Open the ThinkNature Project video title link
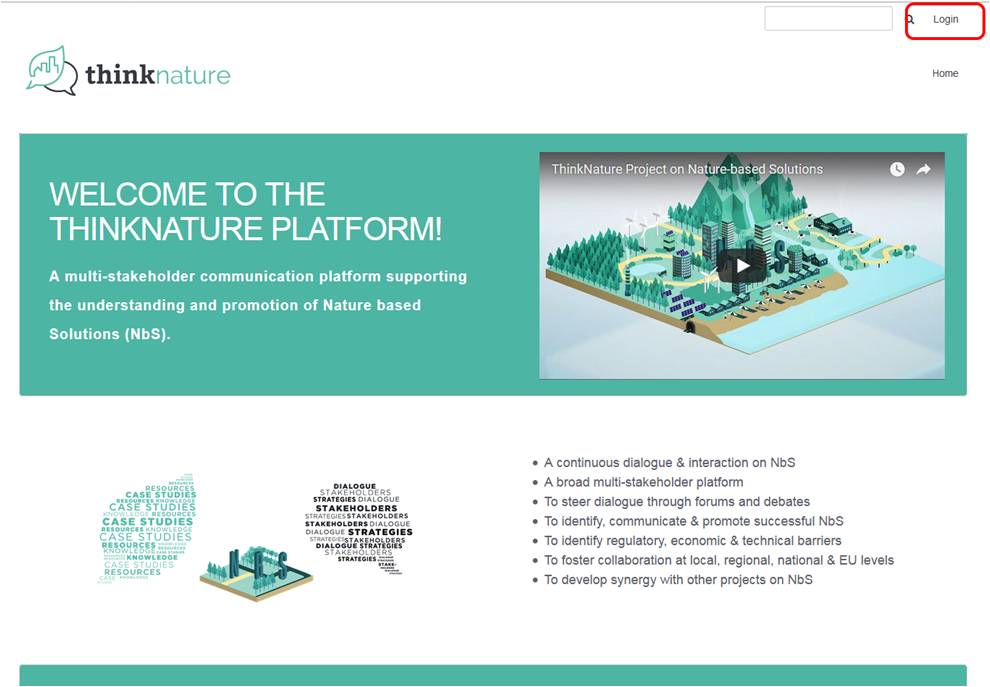 point(687,169)
